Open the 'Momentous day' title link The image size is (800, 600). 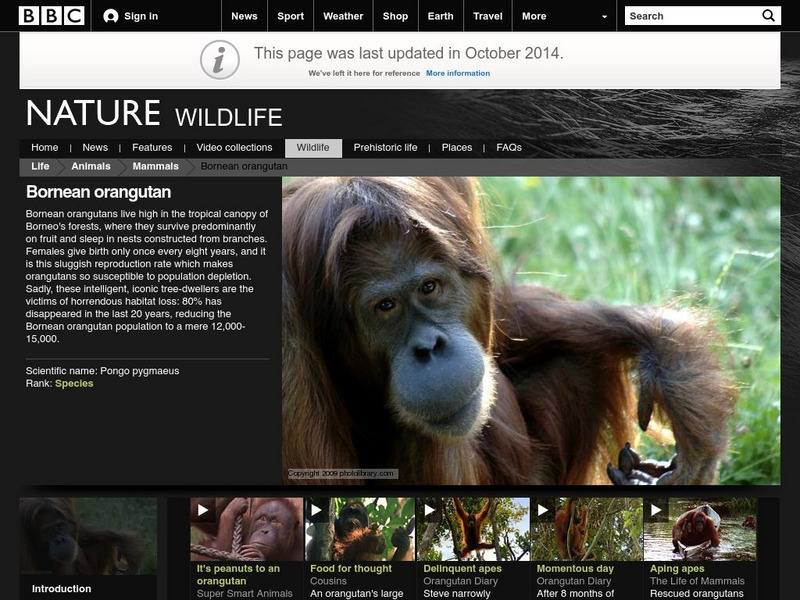tap(575, 568)
